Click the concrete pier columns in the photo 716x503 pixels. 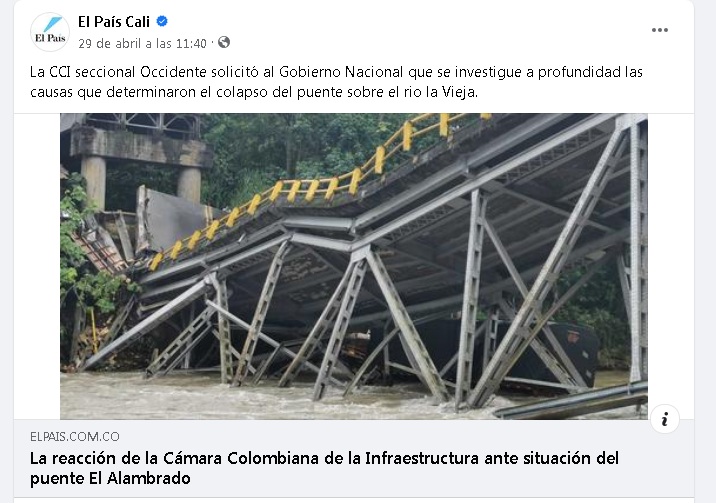tap(141, 182)
